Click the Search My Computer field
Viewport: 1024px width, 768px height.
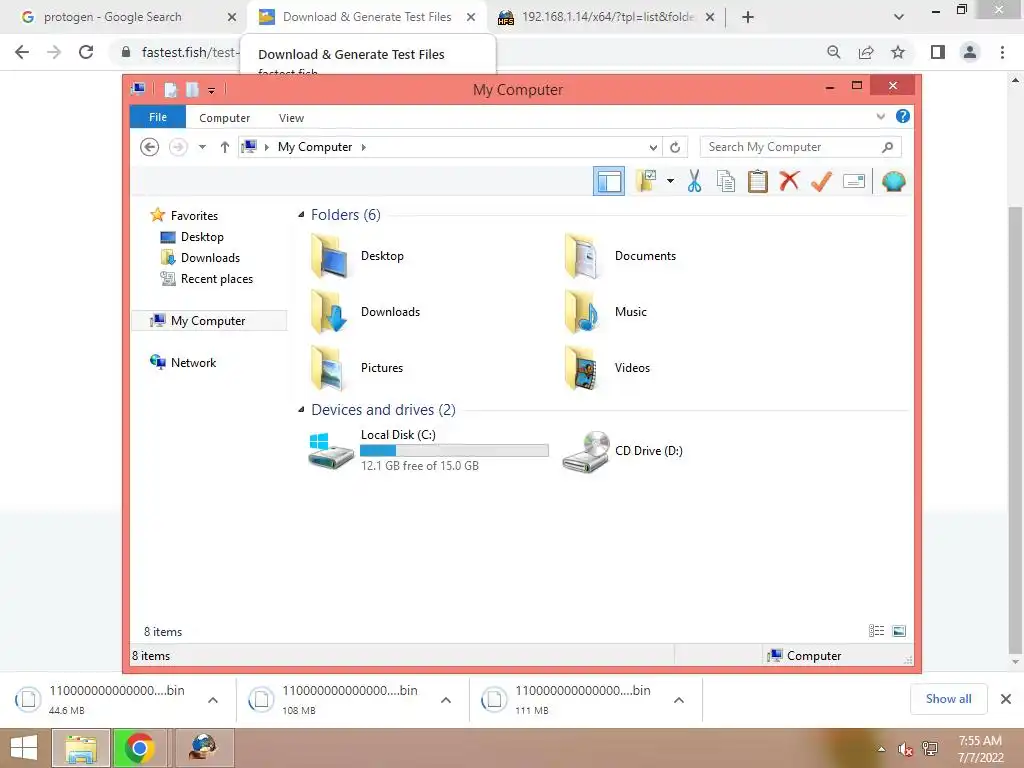[801, 147]
